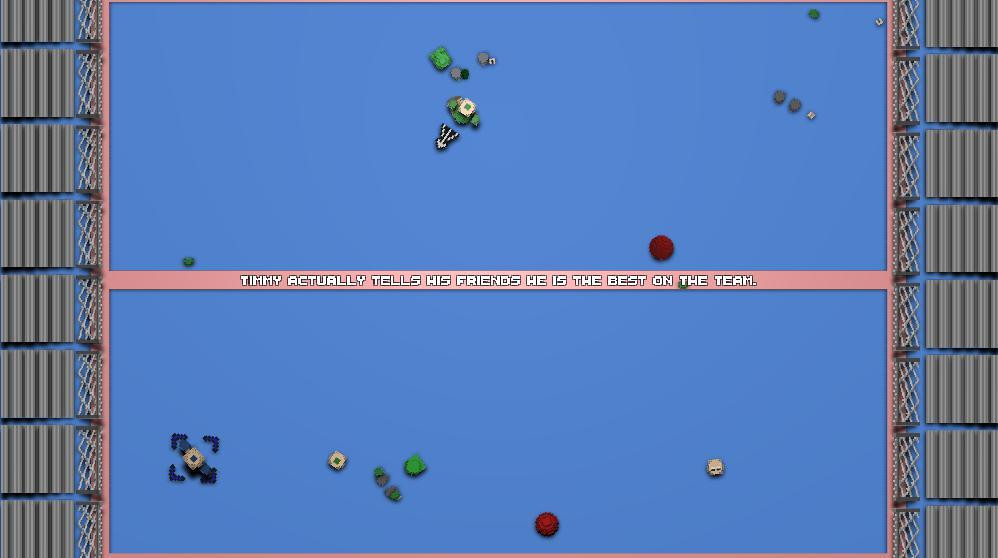This screenshot has height=558, width=998.
Task: Click the dark red ball in upper court
Action: point(661,248)
